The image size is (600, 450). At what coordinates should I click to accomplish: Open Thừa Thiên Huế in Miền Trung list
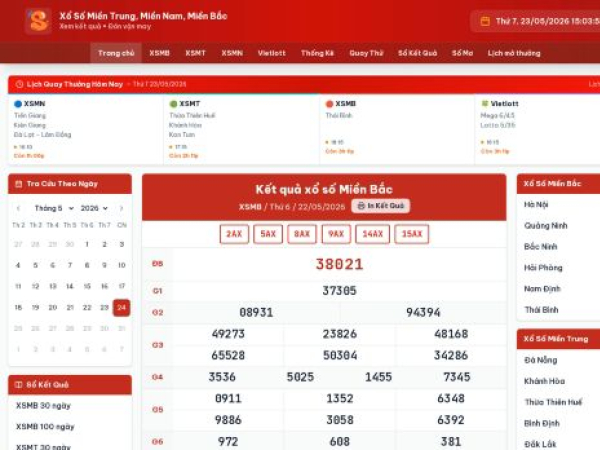[553, 402]
